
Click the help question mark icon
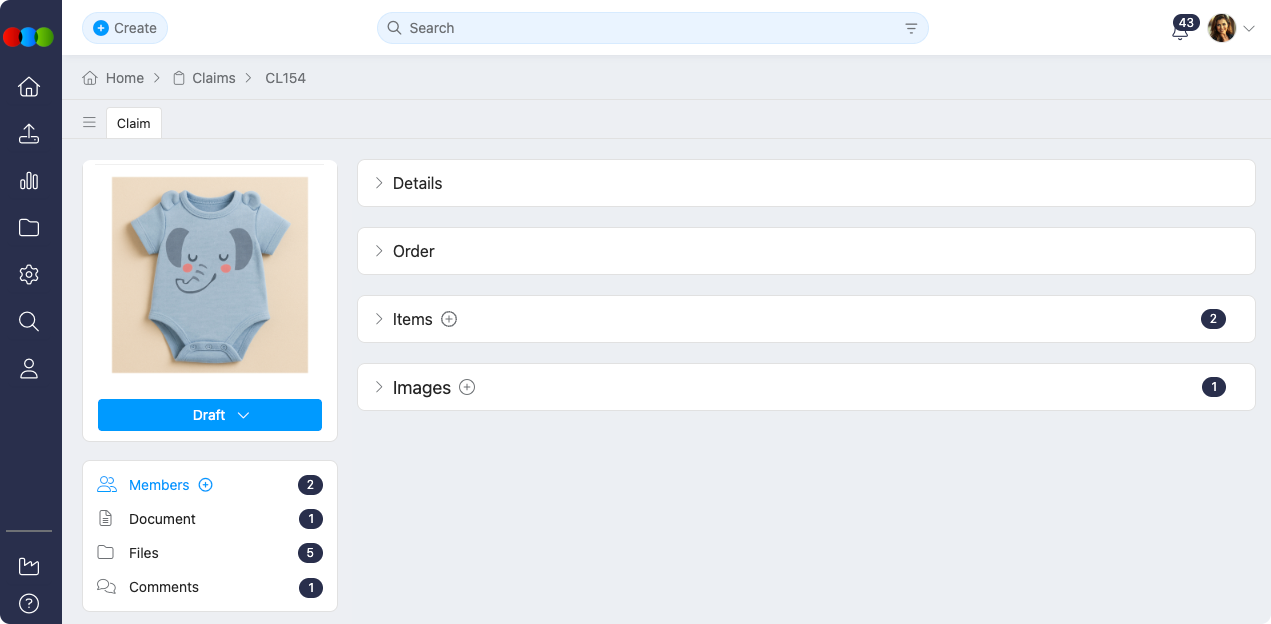pos(29,603)
